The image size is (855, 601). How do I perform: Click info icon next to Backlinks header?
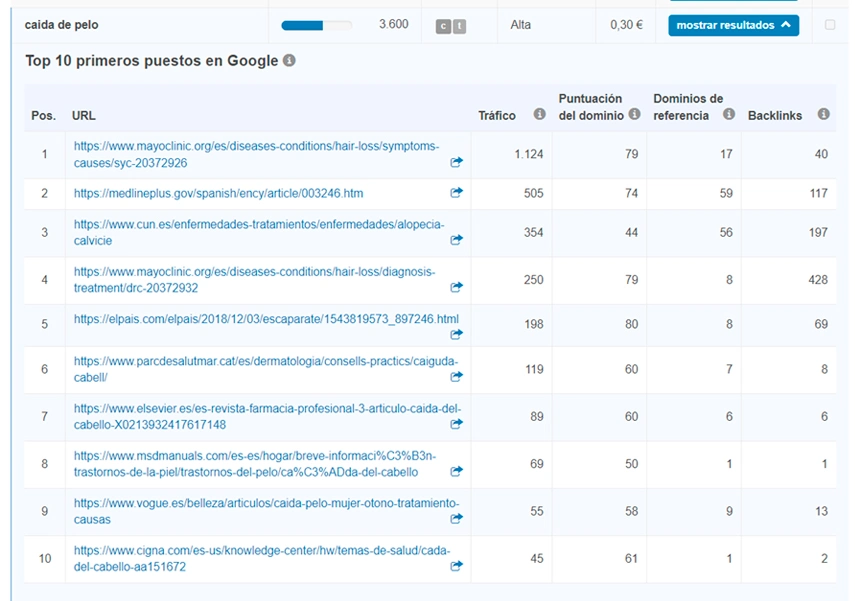[823, 114]
